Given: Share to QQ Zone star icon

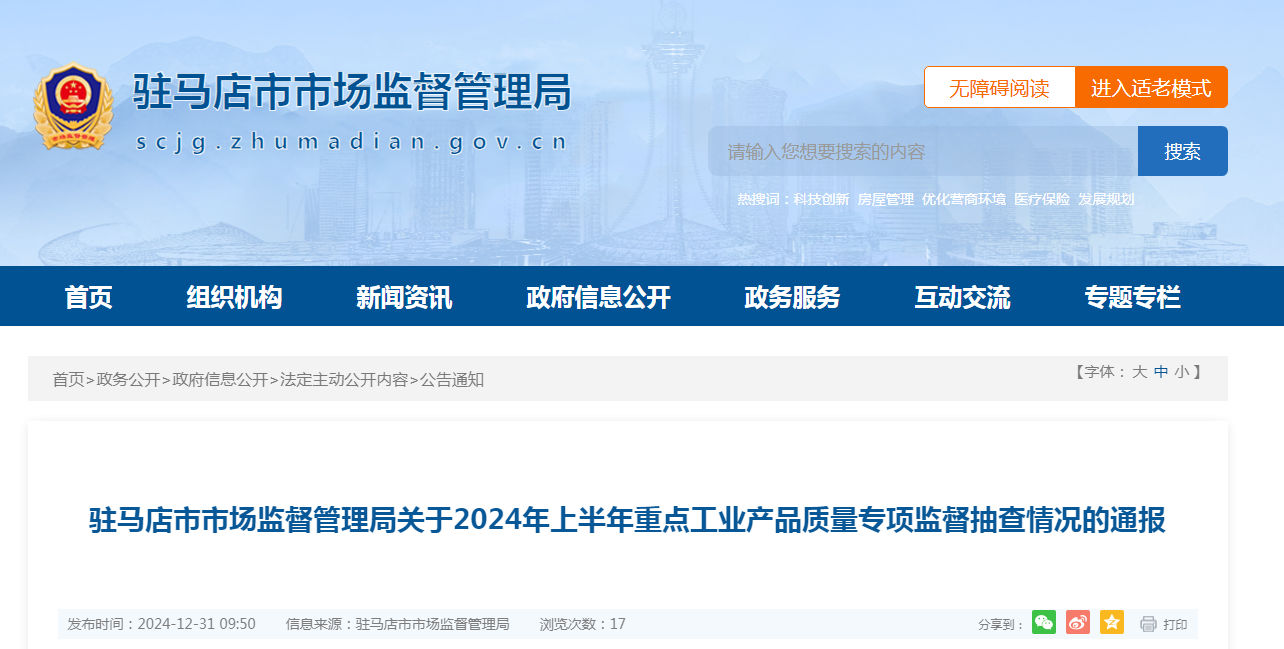Looking at the screenshot, I should coord(1112,622).
